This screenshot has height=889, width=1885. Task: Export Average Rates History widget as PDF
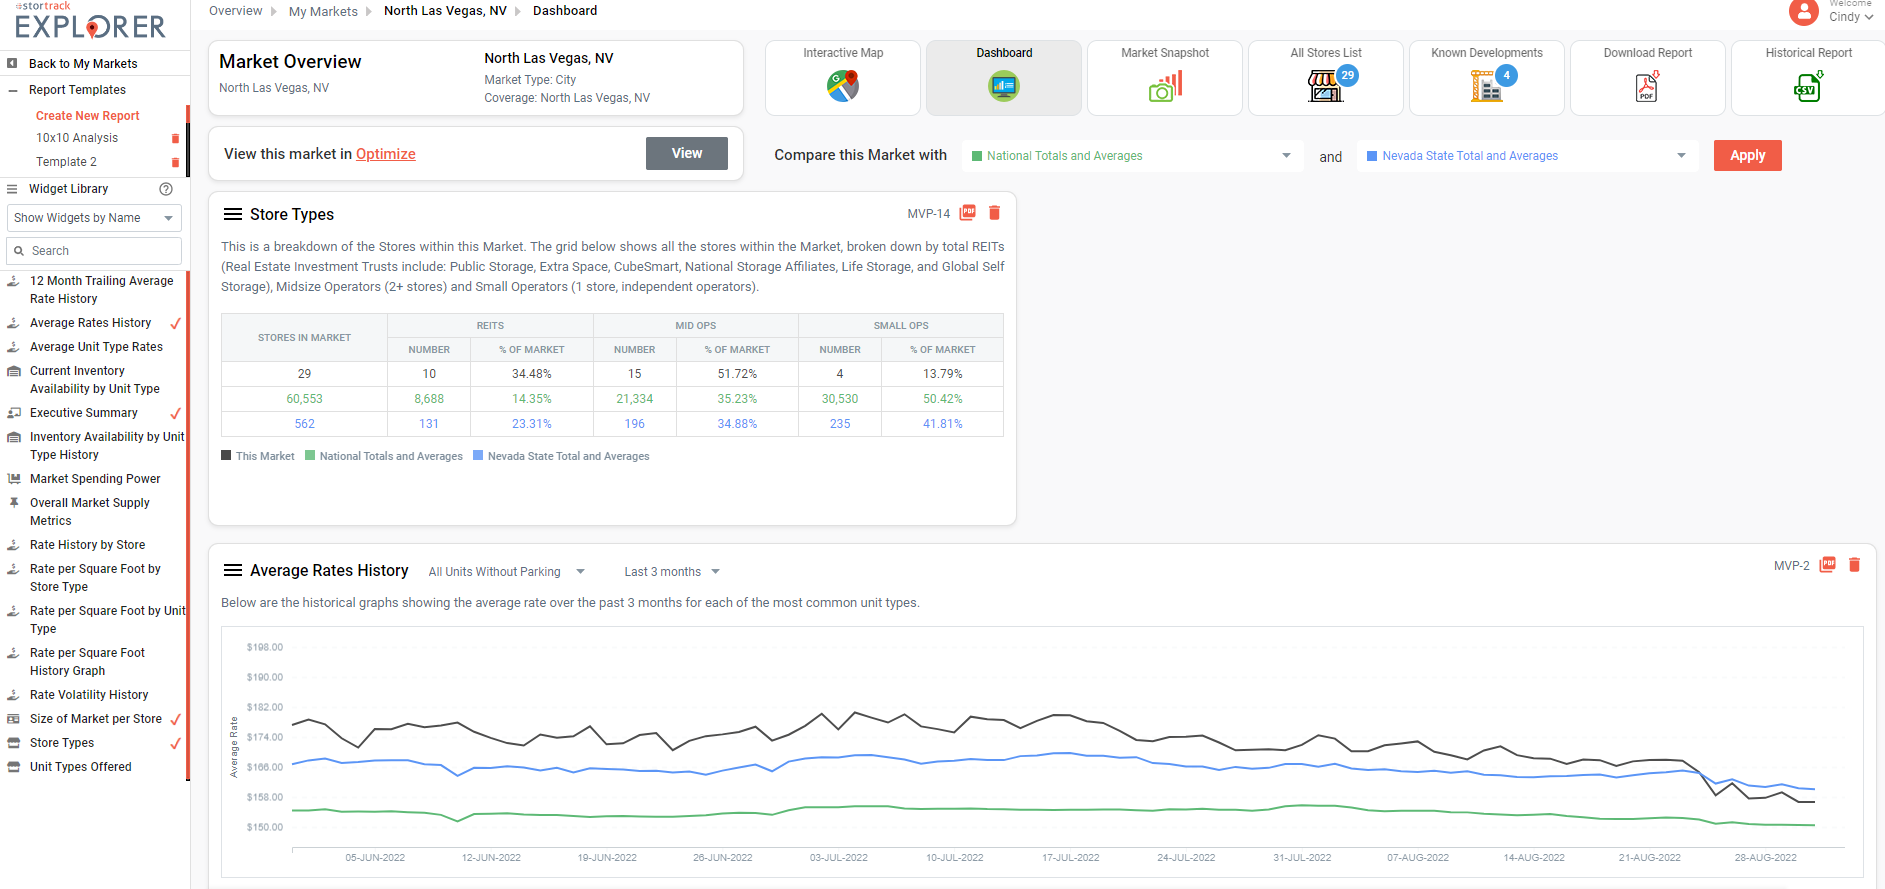1827,565
